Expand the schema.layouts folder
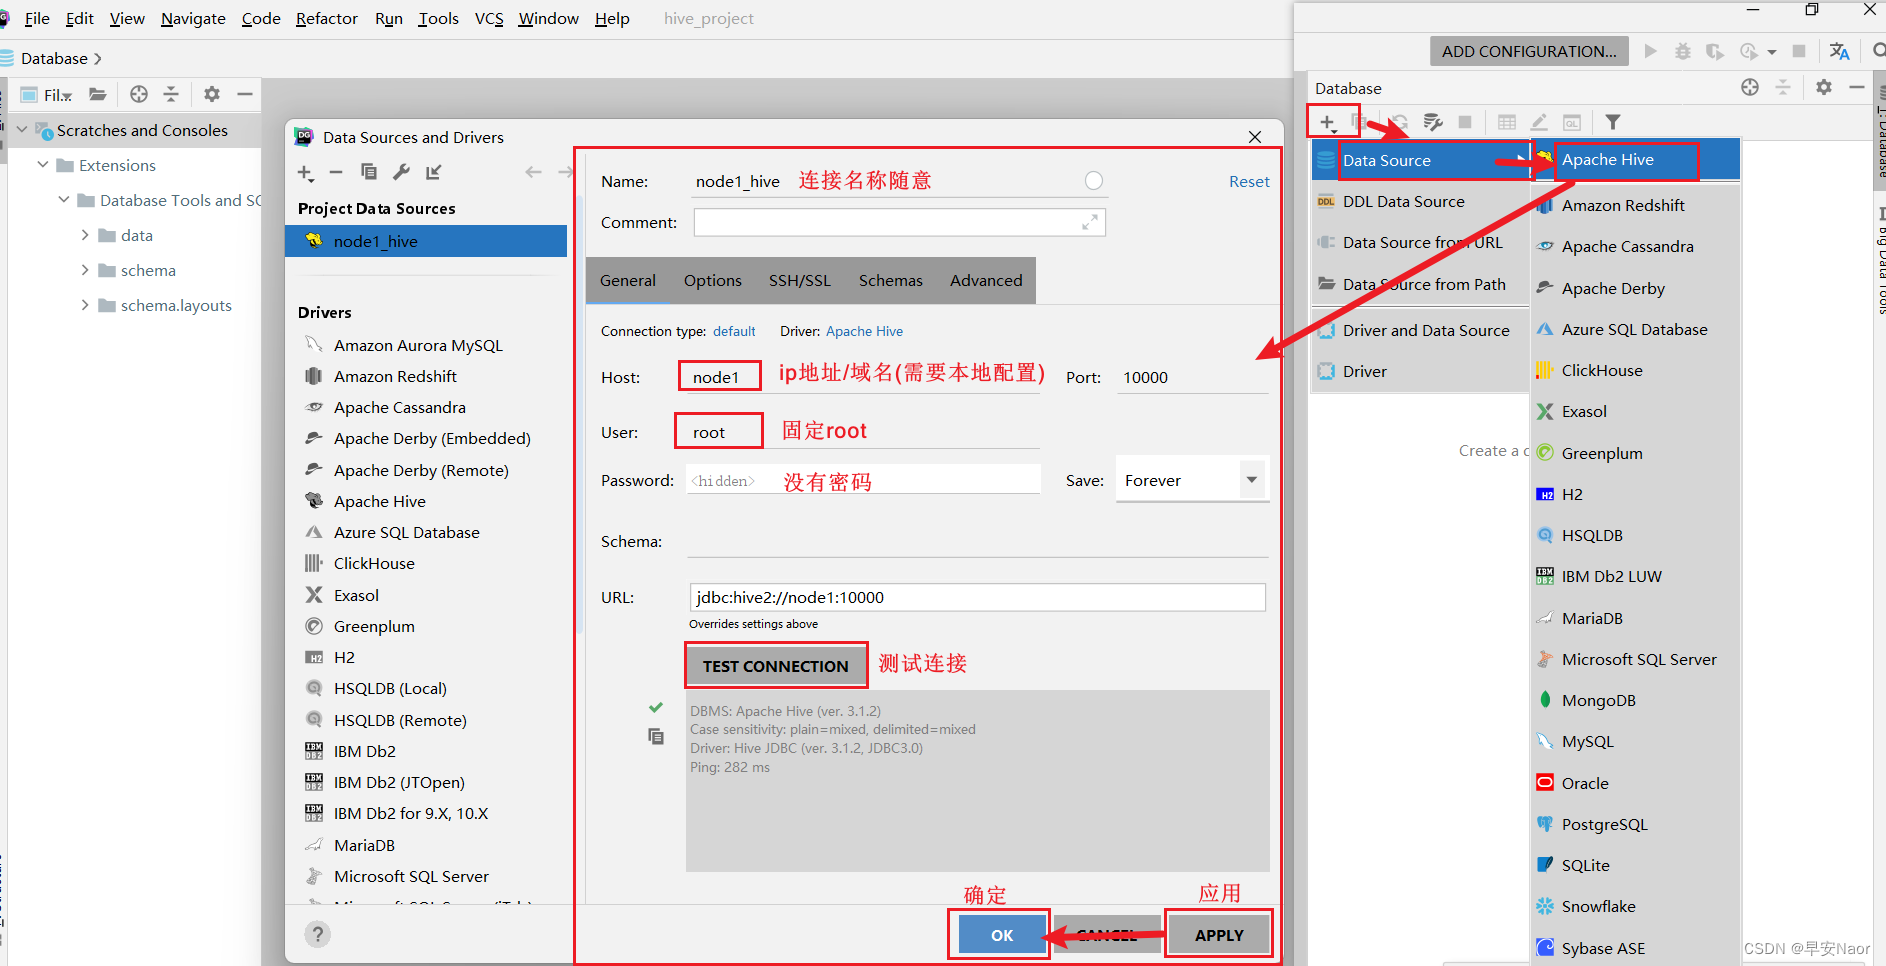 [x=85, y=305]
